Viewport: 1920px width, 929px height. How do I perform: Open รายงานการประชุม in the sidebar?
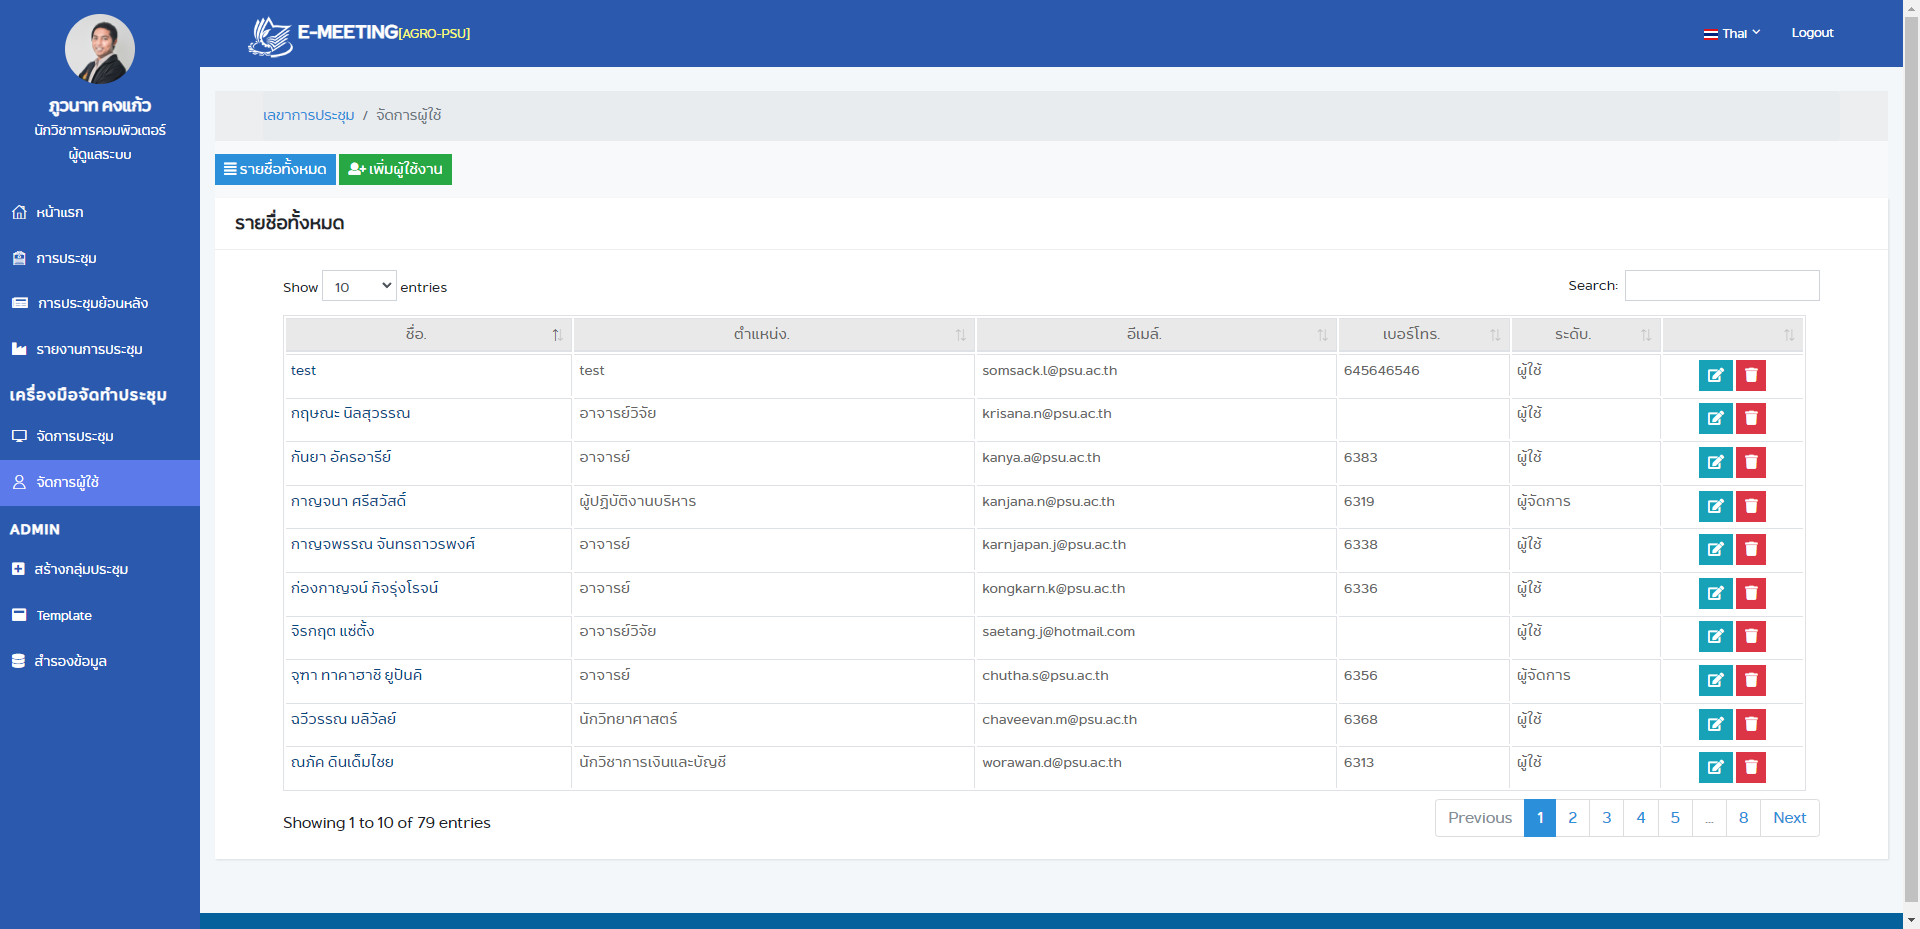tap(100, 349)
